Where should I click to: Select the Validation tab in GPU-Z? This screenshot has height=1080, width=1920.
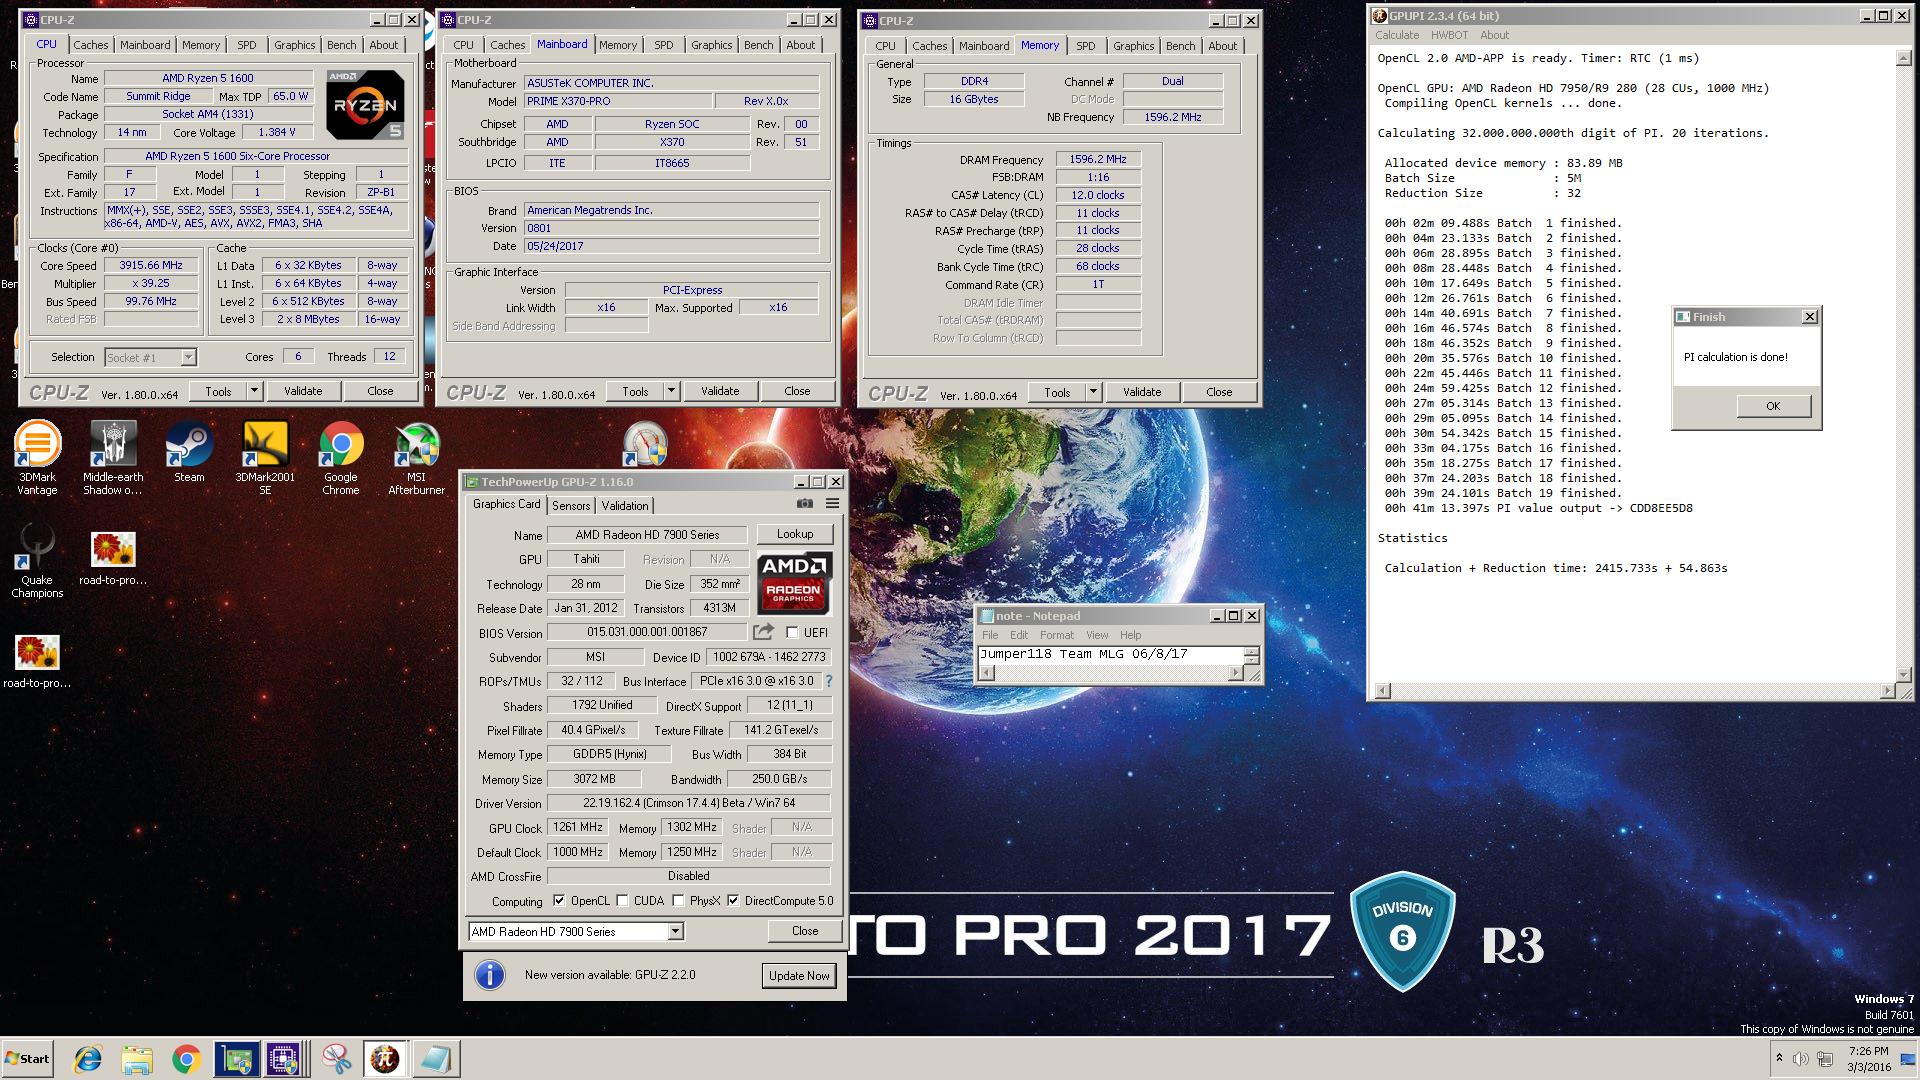tap(625, 505)
